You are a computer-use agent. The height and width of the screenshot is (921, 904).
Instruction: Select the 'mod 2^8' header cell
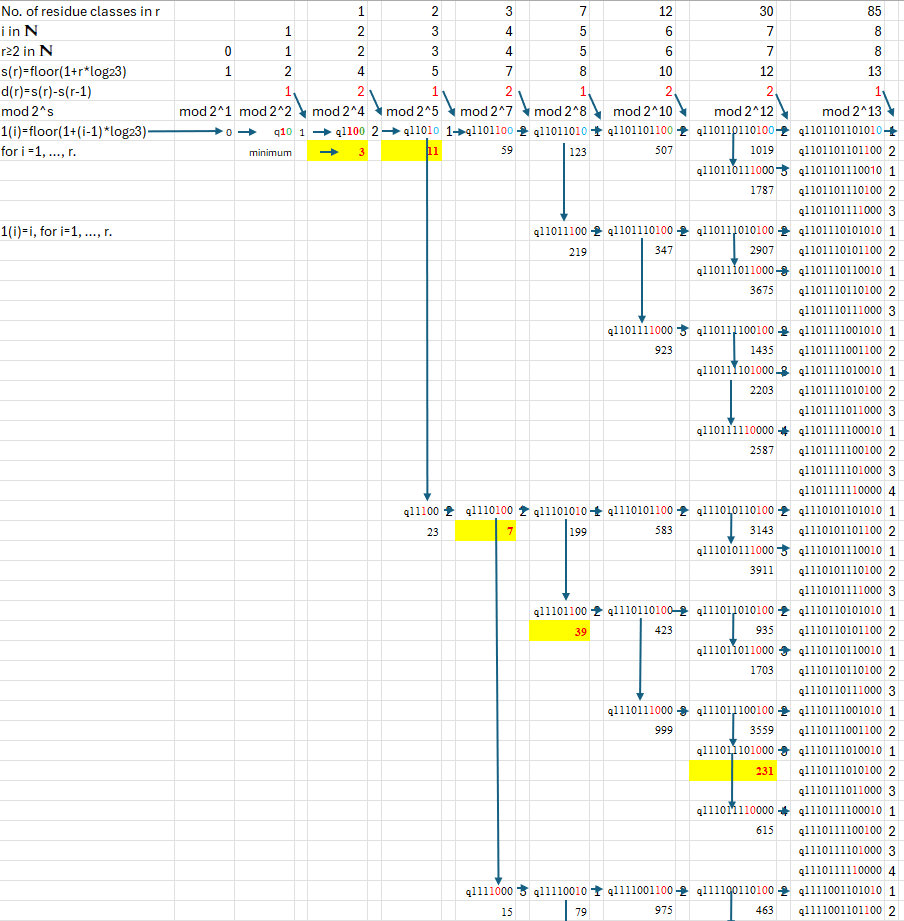click(x=560, y=112)
